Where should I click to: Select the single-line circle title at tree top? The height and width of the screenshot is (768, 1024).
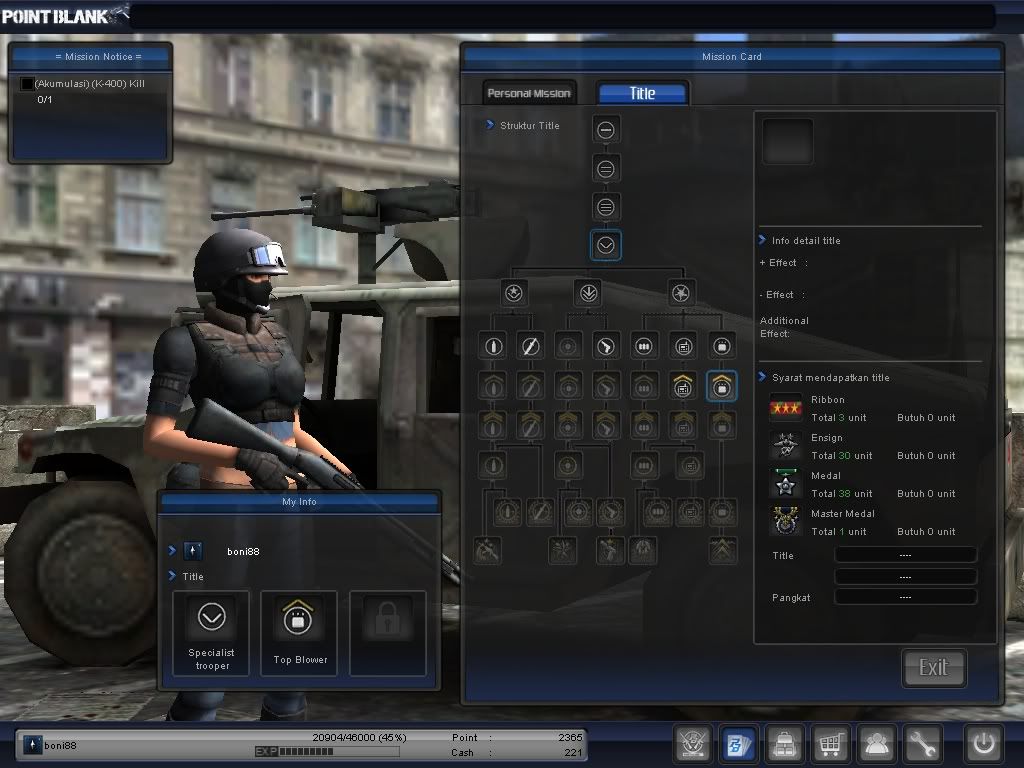point(605,130)
